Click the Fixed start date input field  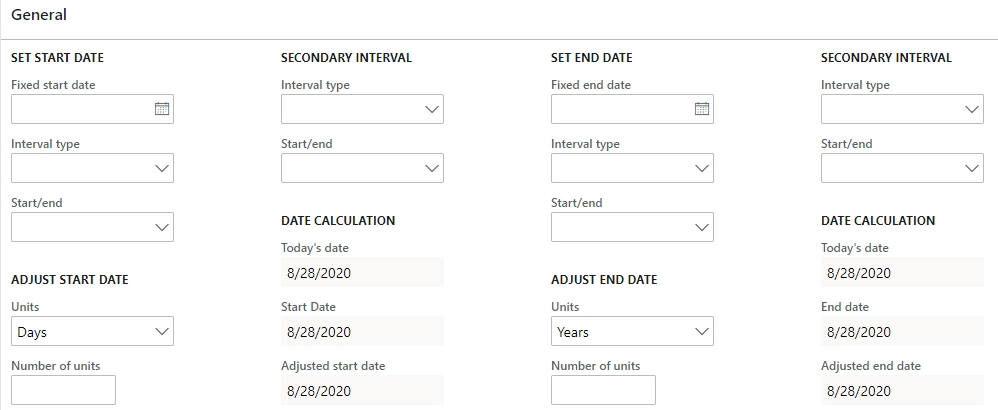click(83, 109)
